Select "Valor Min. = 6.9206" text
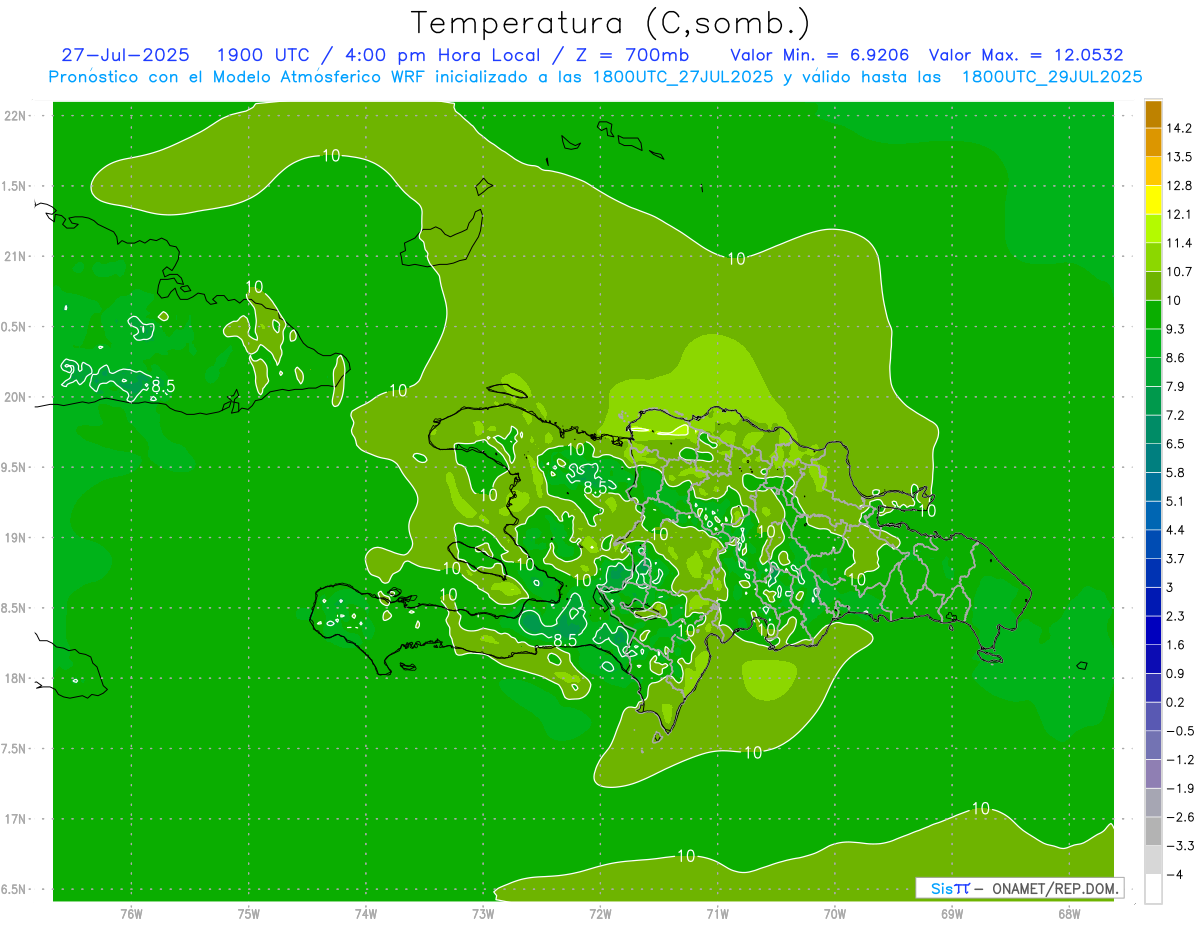 click(x=820, y=55)
